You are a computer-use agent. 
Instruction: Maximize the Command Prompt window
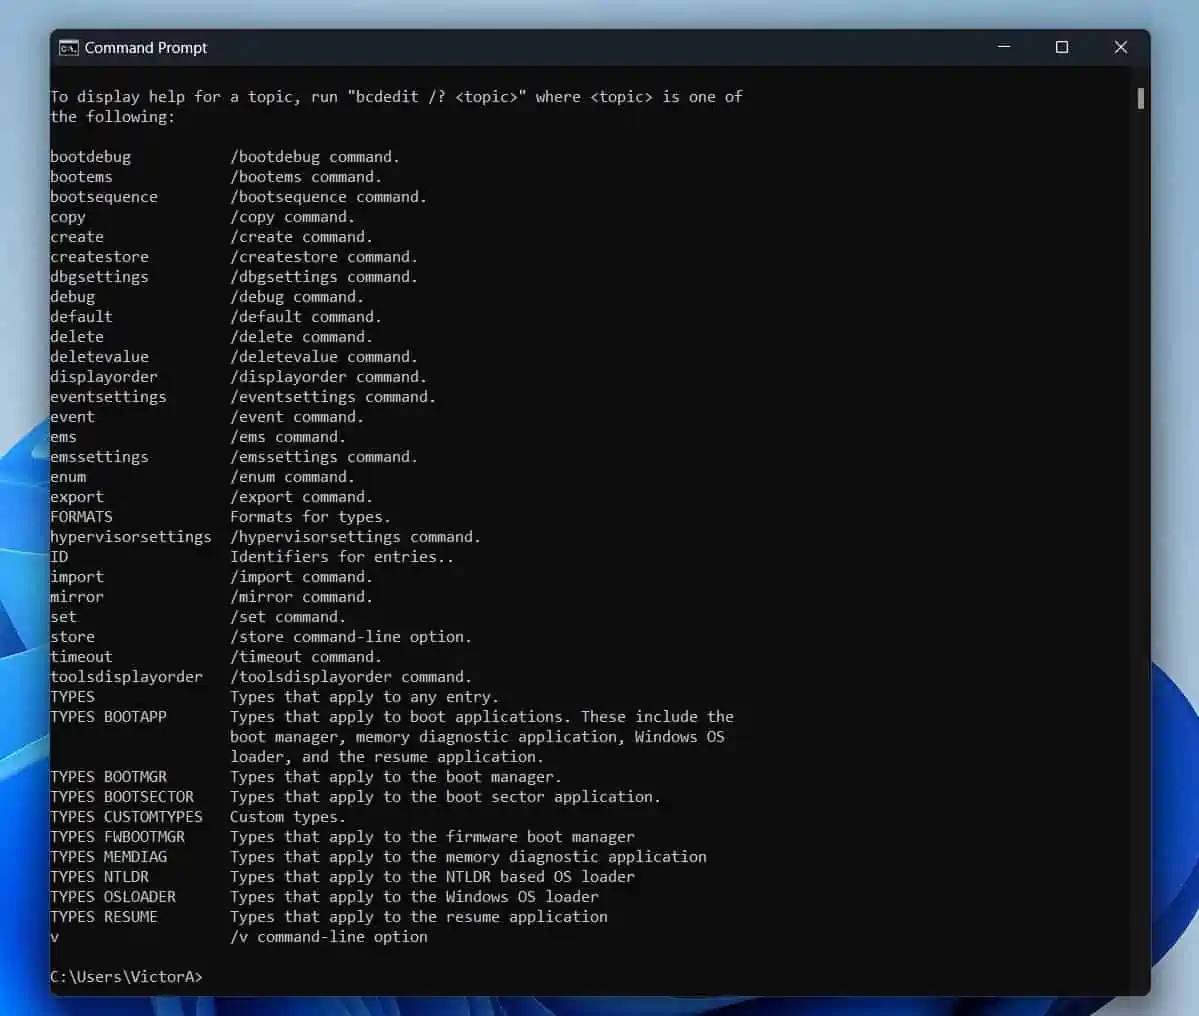(1062, 47)
